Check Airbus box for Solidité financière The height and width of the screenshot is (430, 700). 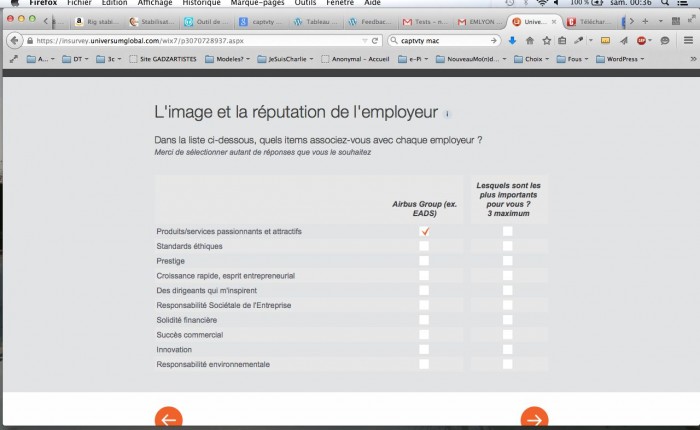coord(424,320)
